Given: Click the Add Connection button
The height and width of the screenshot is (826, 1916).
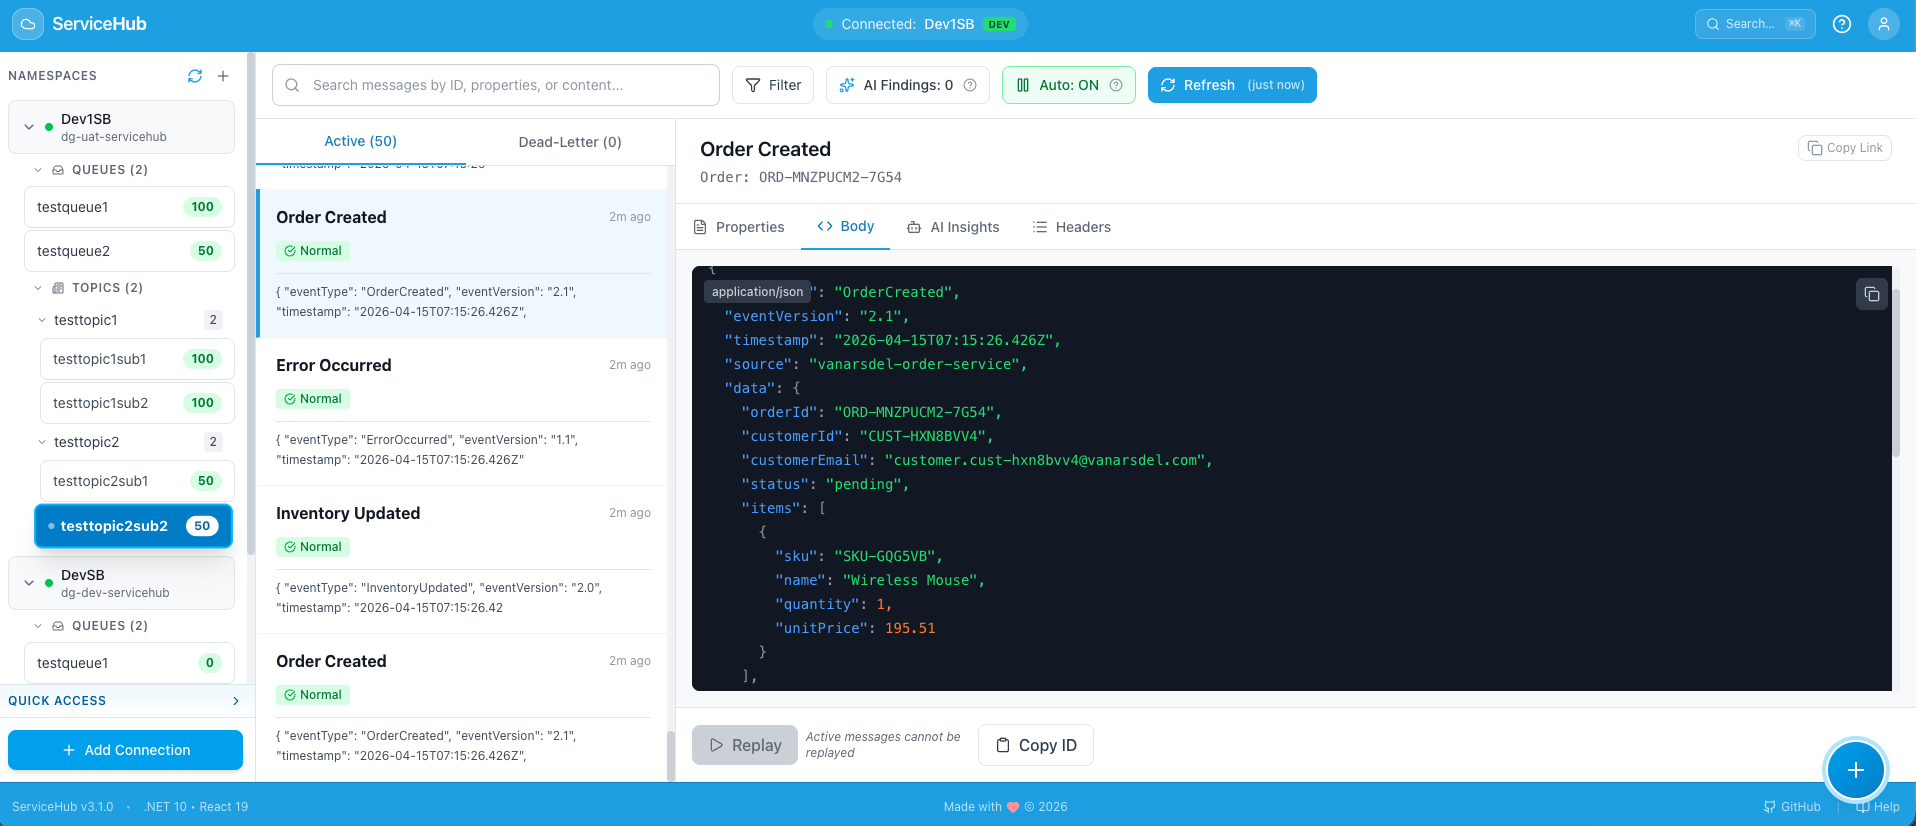Looking at the screenshot, I should (x=126, y=750).
